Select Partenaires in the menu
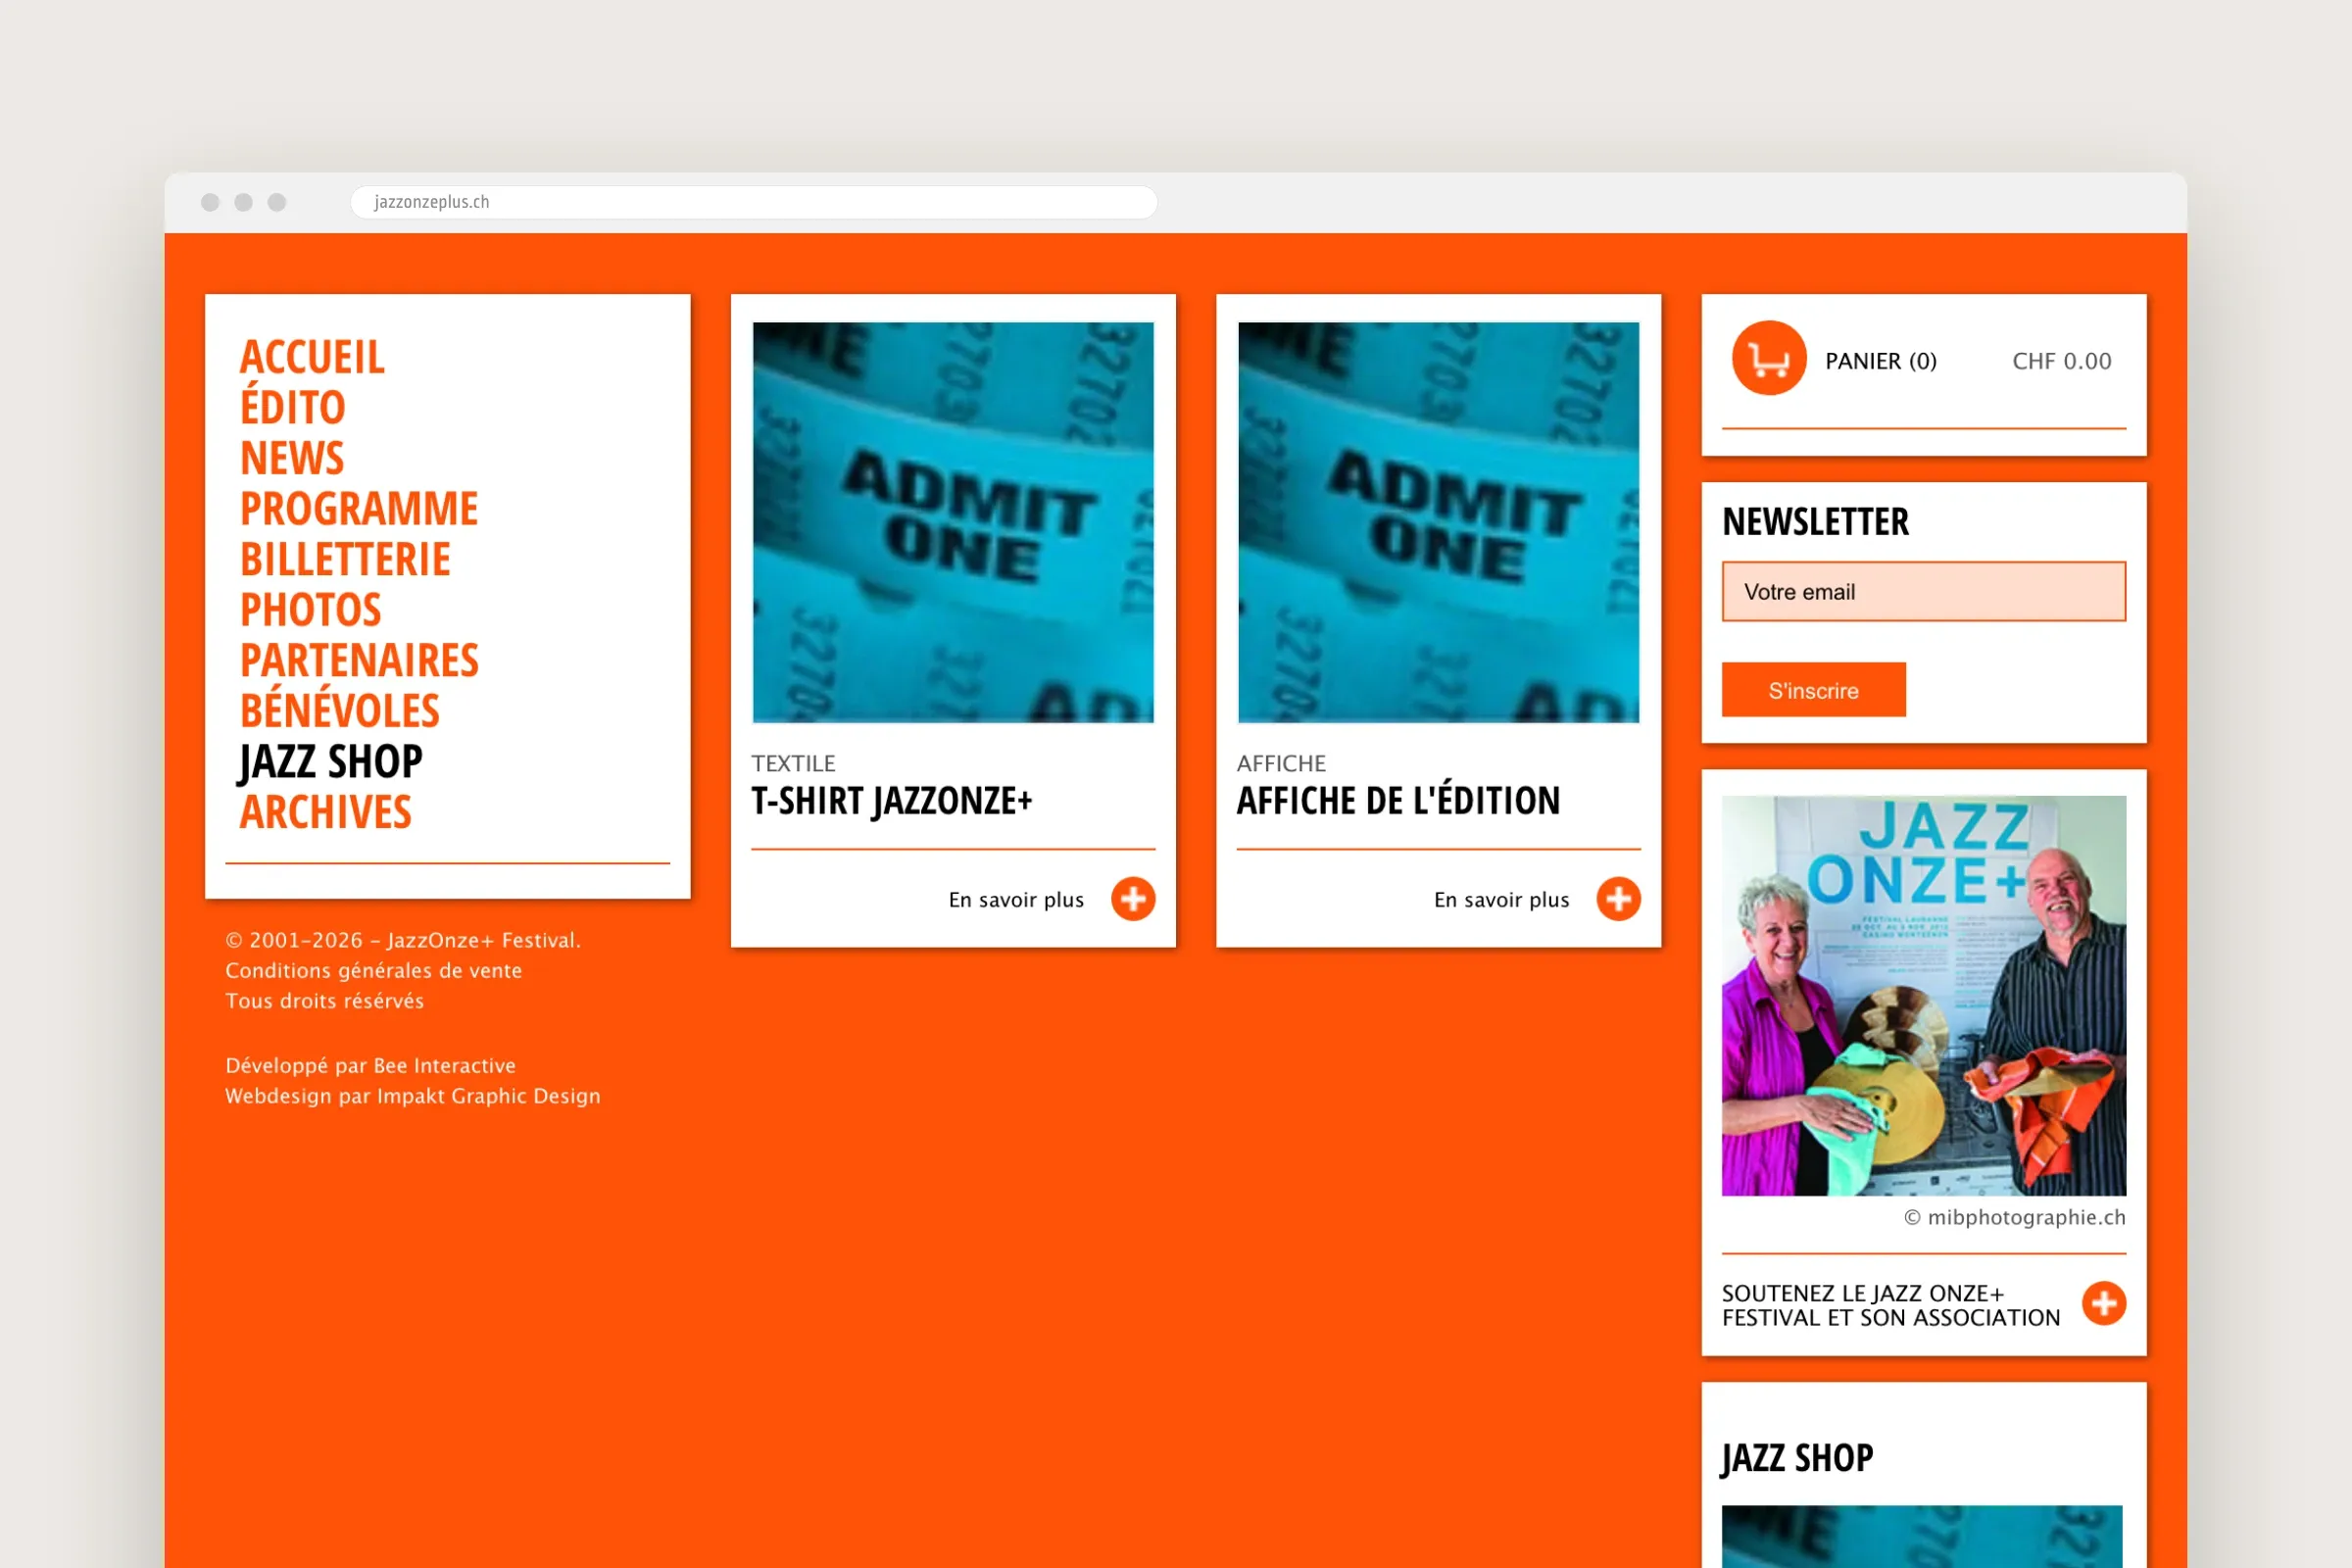Image resolution: width=2352 pixels, height=1568 pixels. (x=360, y=661)
